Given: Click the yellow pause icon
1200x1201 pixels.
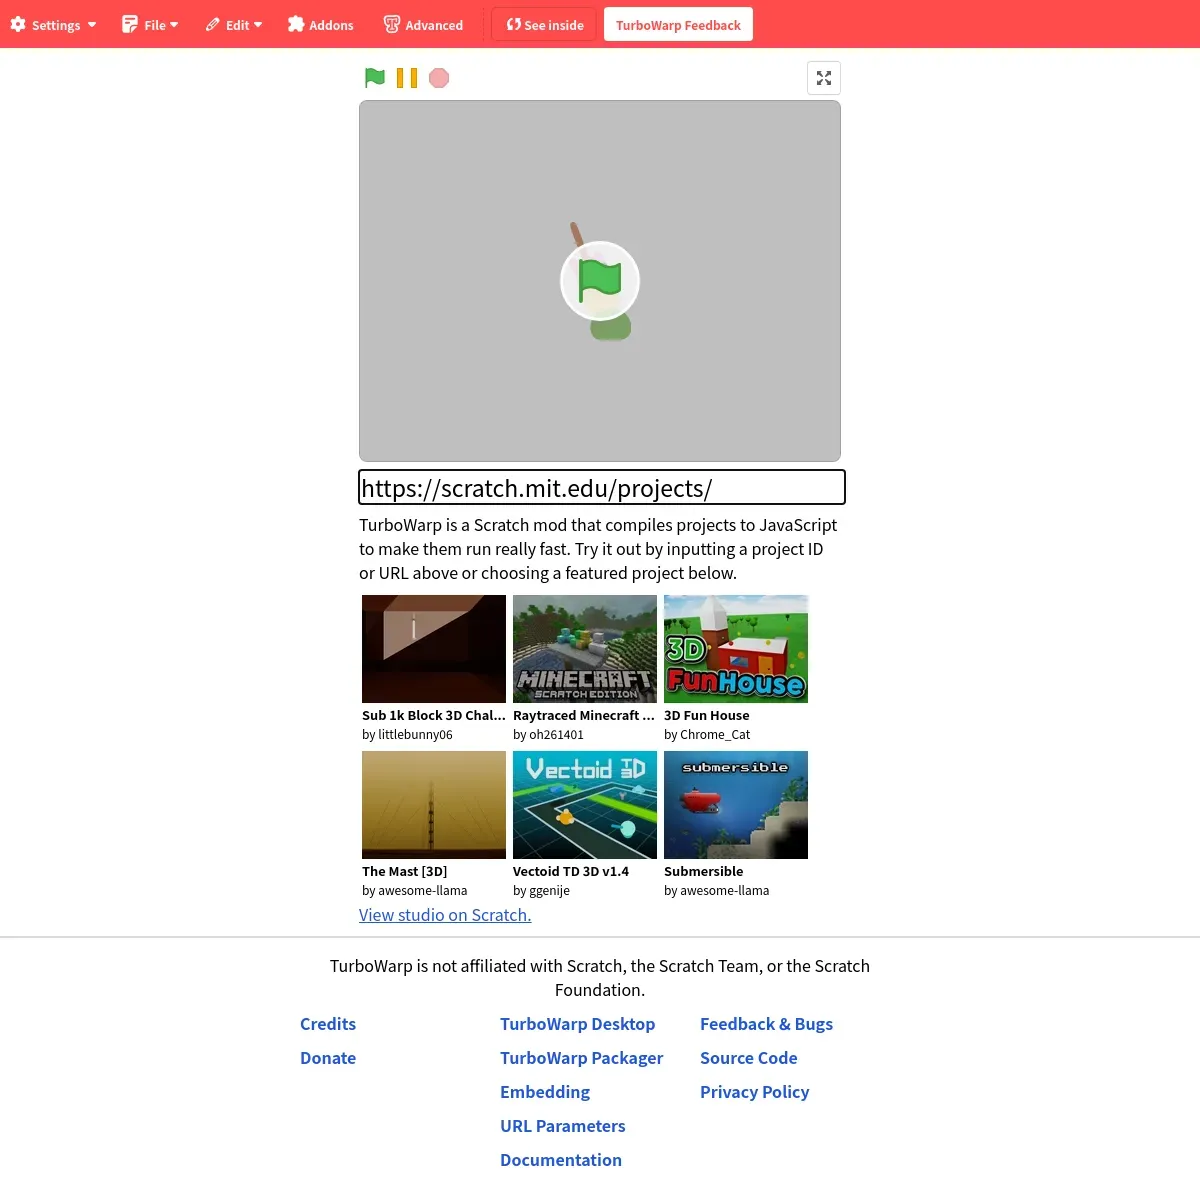Looking at the screenshot, I should (407, 78).
